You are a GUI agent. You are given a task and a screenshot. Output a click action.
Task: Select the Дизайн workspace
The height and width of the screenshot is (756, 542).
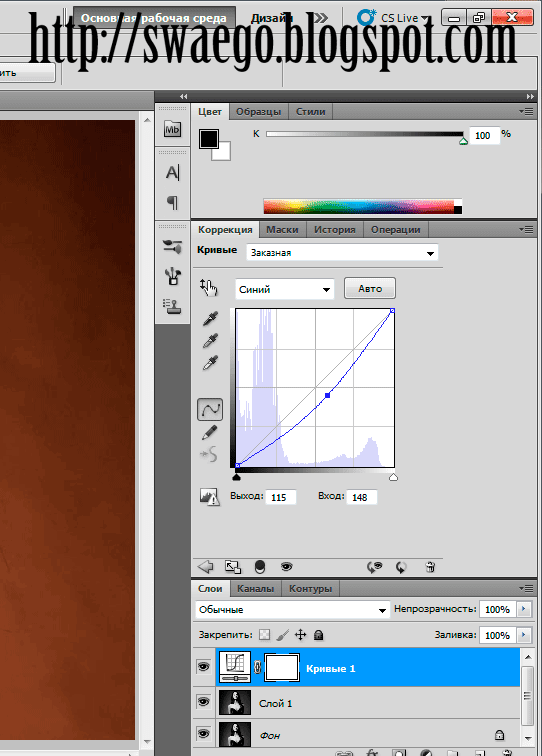pos(272,18)
